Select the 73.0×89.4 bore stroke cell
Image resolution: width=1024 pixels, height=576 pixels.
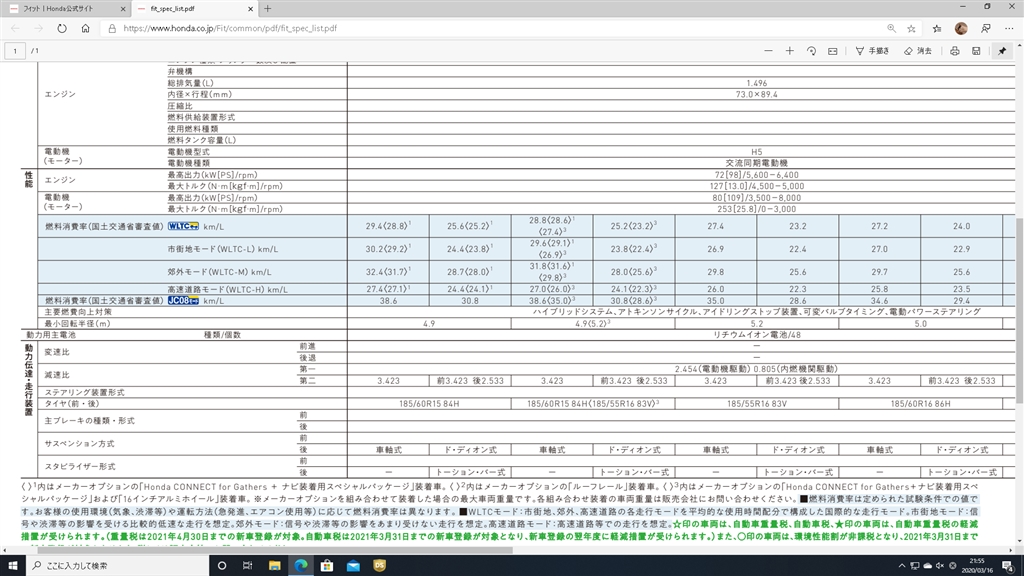(x=756, y=94)
